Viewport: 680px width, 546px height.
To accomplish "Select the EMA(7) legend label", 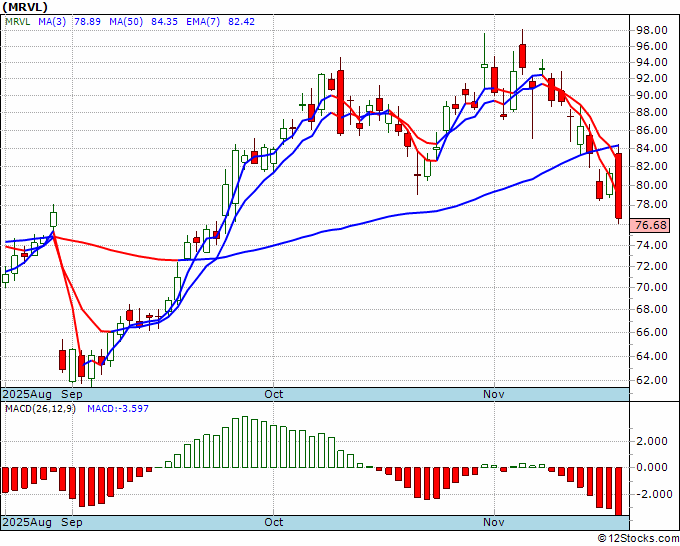I will [203, 22].
